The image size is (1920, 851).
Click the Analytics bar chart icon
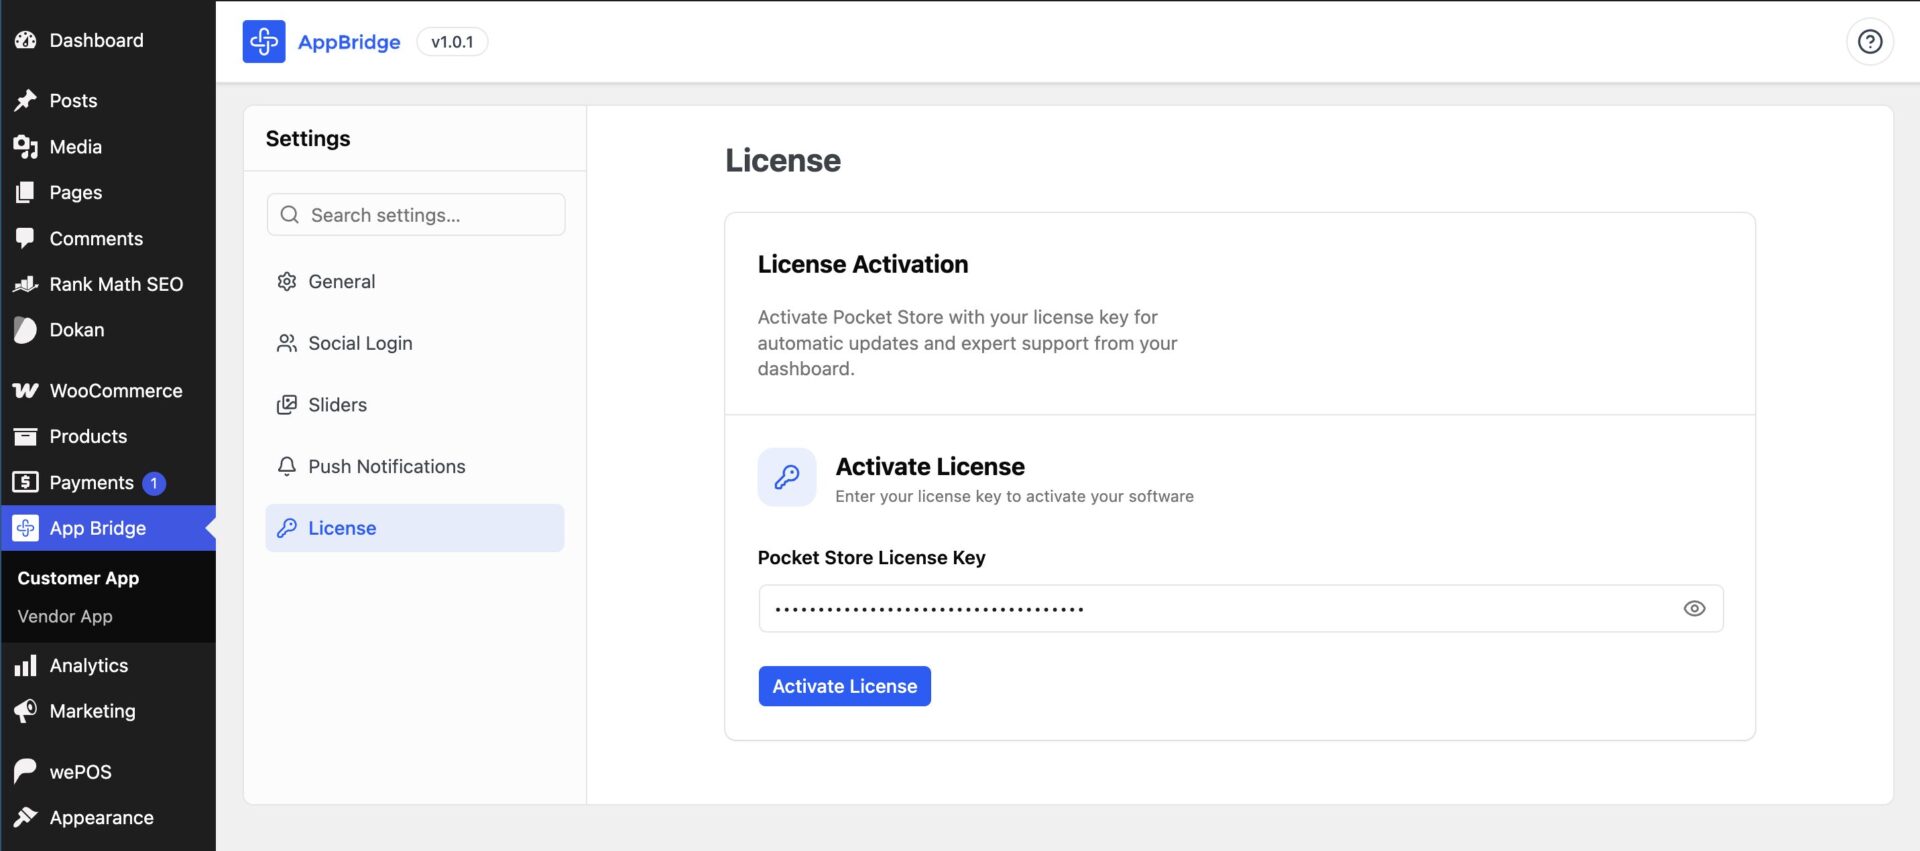click(x=26, y=665)
